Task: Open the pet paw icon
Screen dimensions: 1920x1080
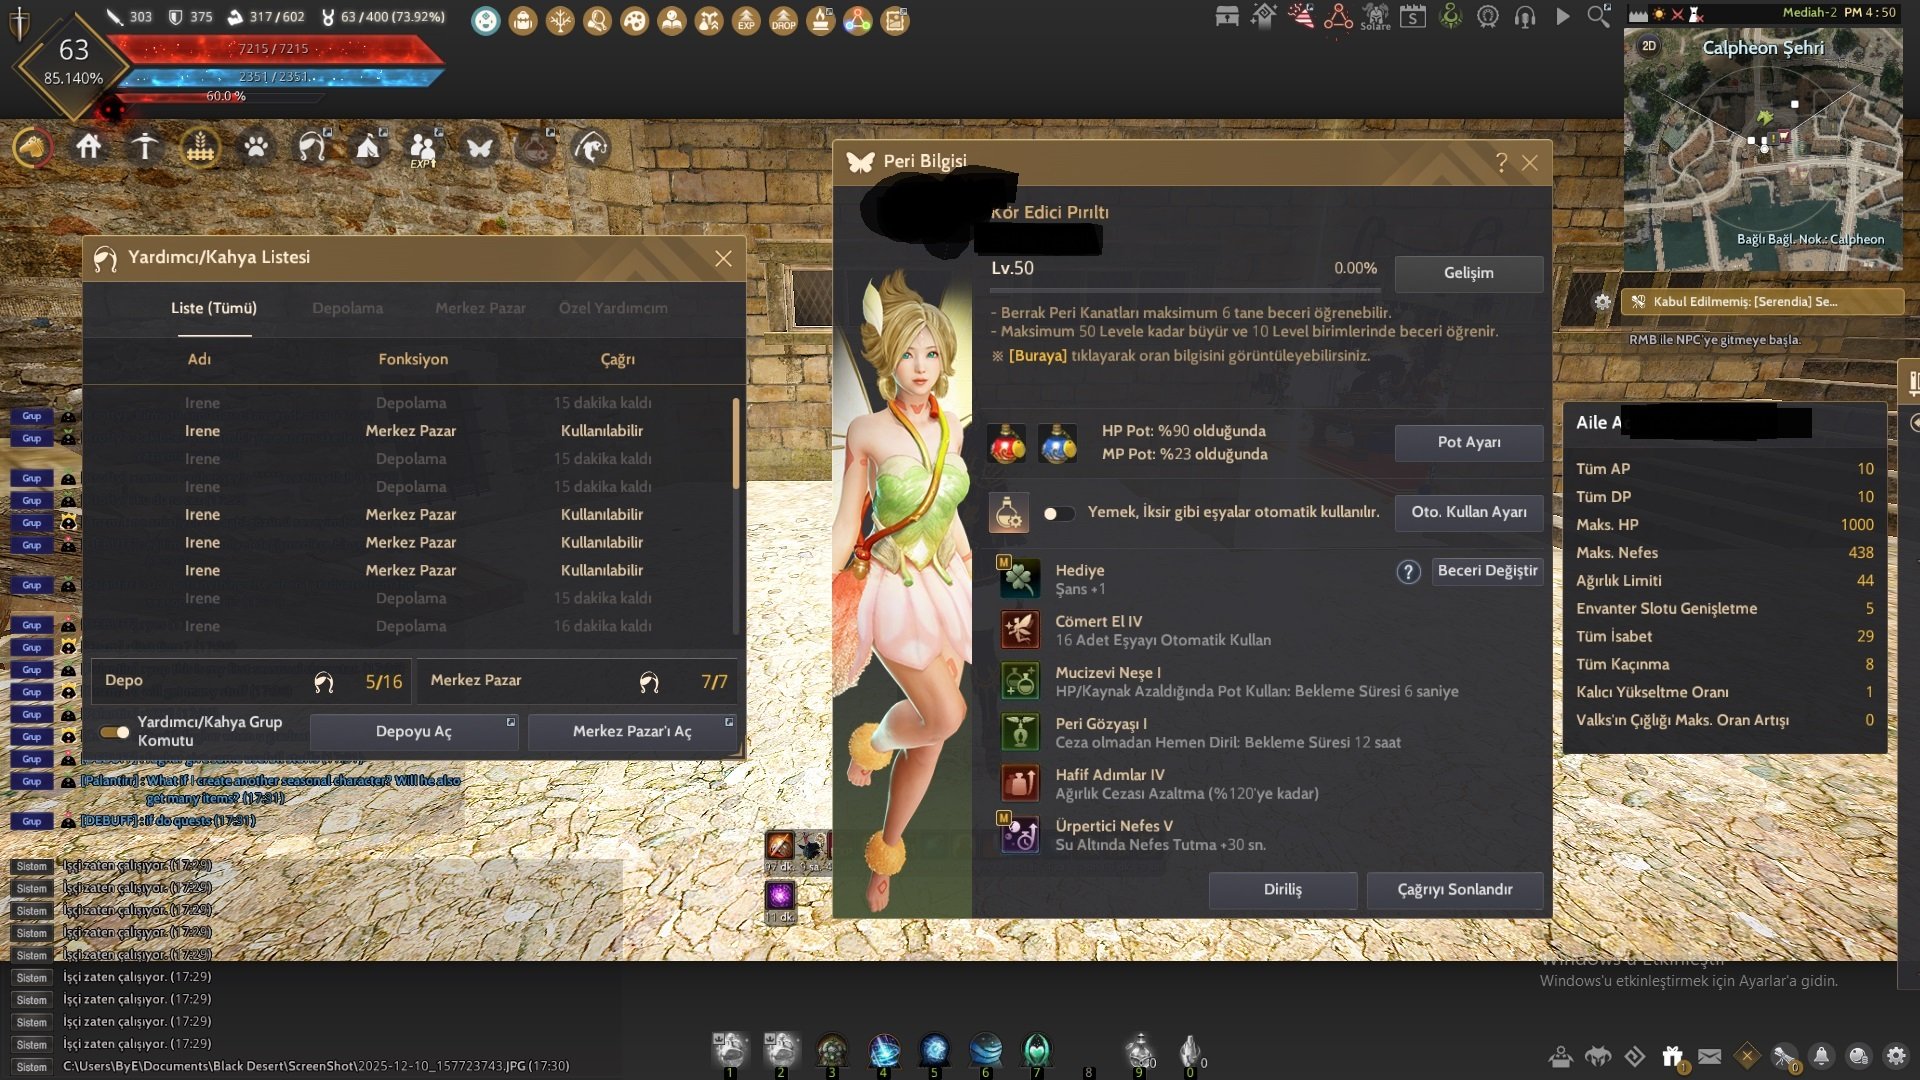Action: click(x=256, y=148)
